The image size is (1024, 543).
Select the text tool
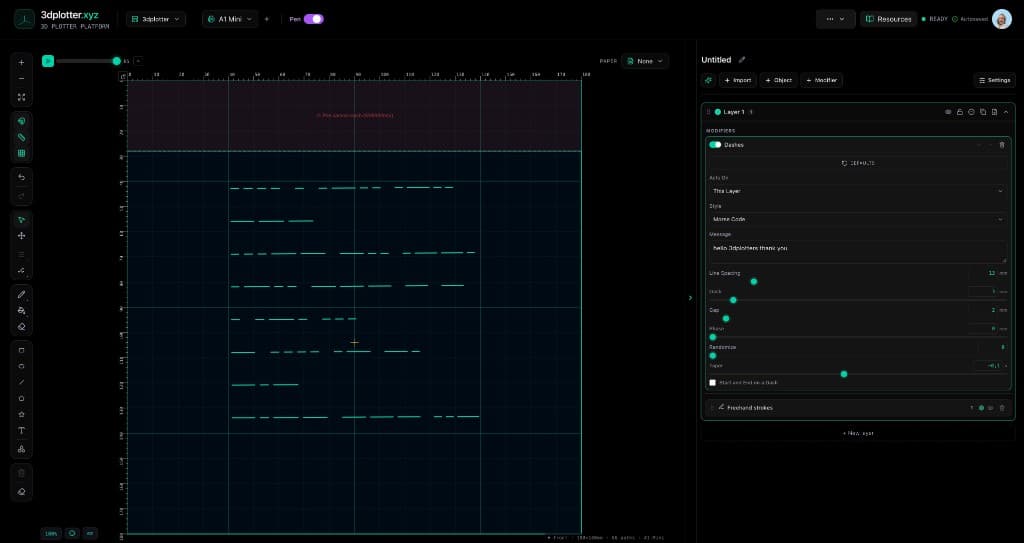[x=22, y=431]
